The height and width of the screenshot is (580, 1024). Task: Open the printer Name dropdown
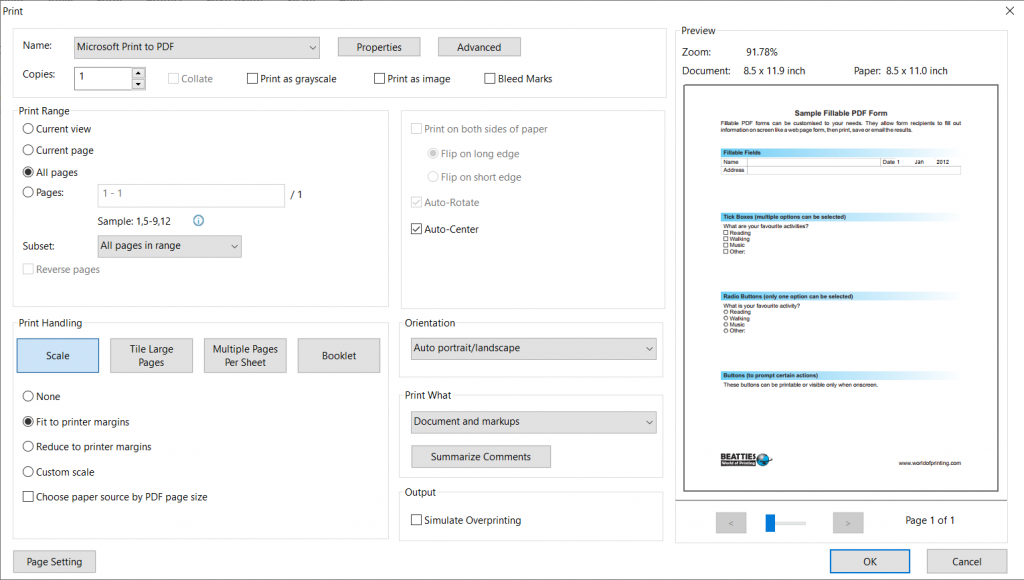(x=197, y=47)
